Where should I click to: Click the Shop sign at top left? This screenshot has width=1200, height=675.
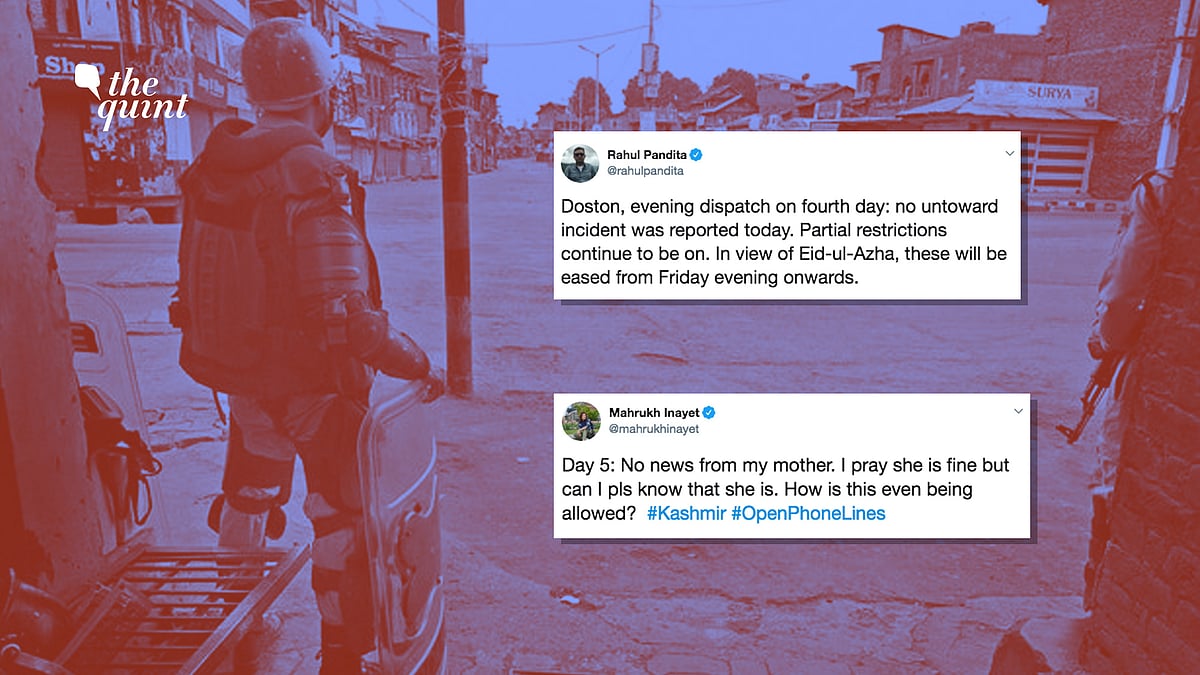[65, 66]
